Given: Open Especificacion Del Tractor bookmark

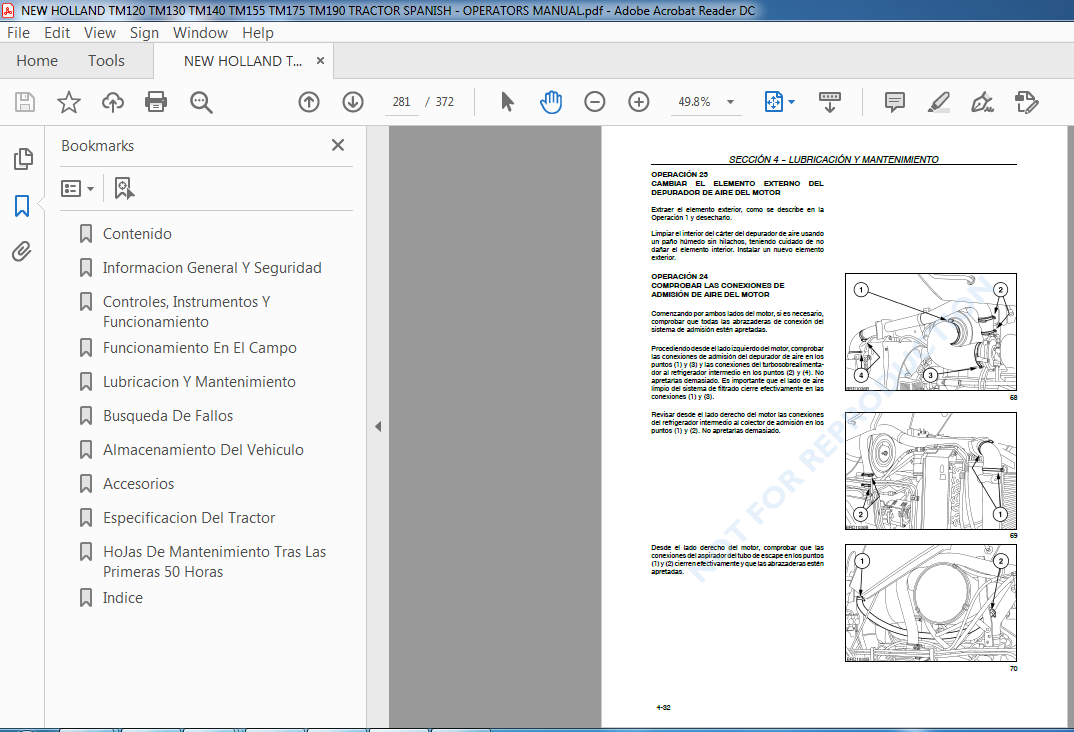Looking at the screenshot, I should (x=189, y=518).
